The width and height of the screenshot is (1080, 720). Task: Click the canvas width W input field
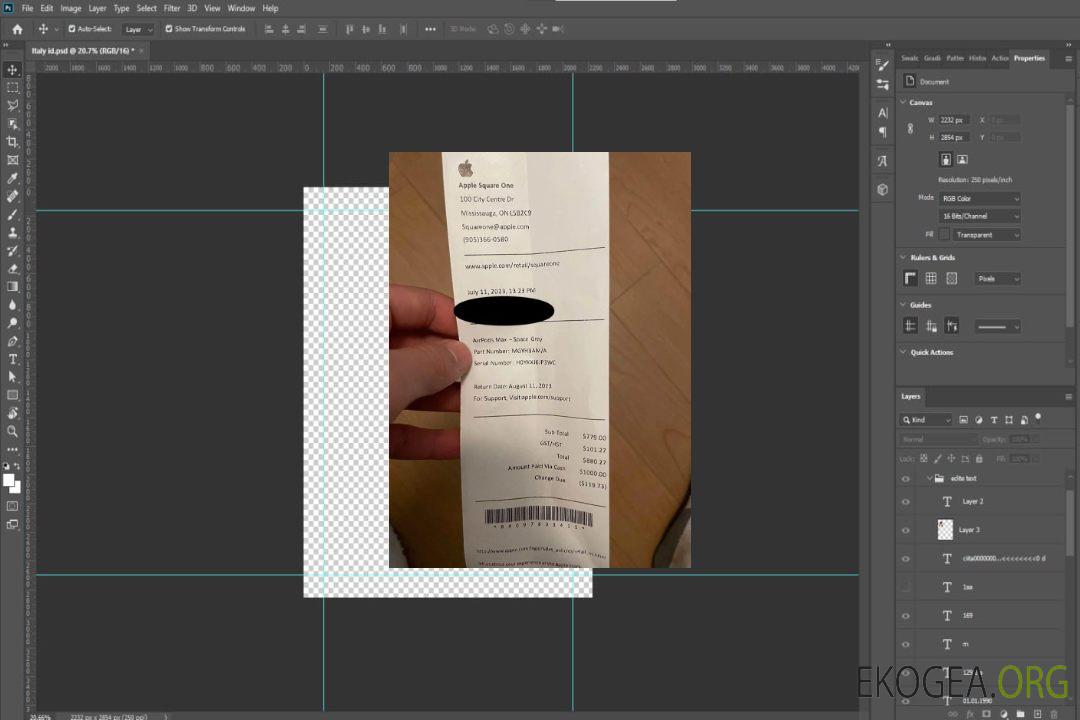point(955,120)
